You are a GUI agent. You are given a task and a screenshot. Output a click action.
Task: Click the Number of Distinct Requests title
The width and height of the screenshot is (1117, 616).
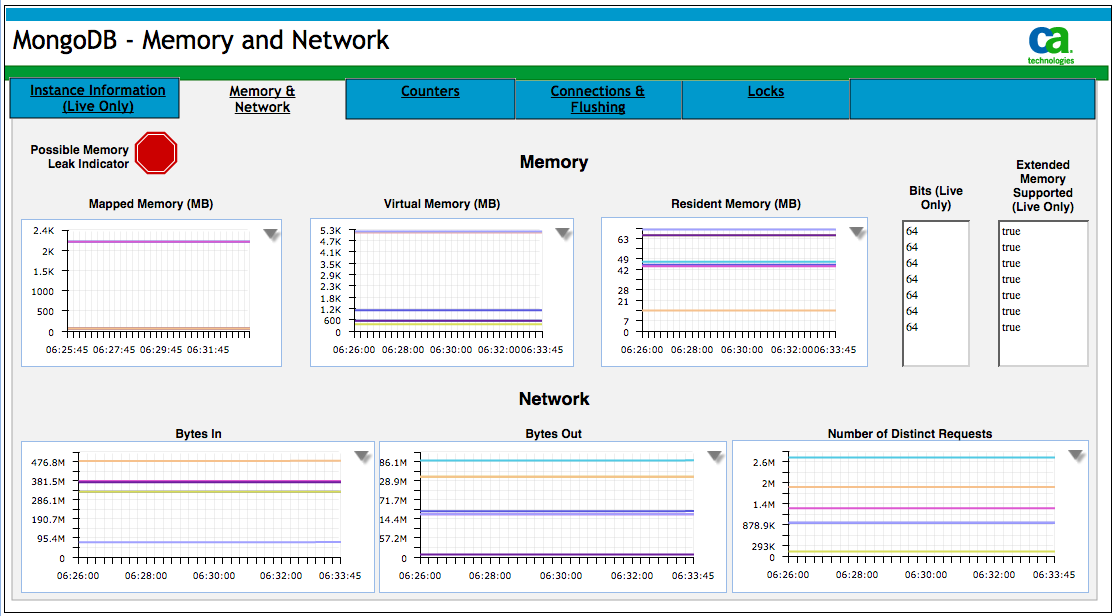click(x=910, y=434)
